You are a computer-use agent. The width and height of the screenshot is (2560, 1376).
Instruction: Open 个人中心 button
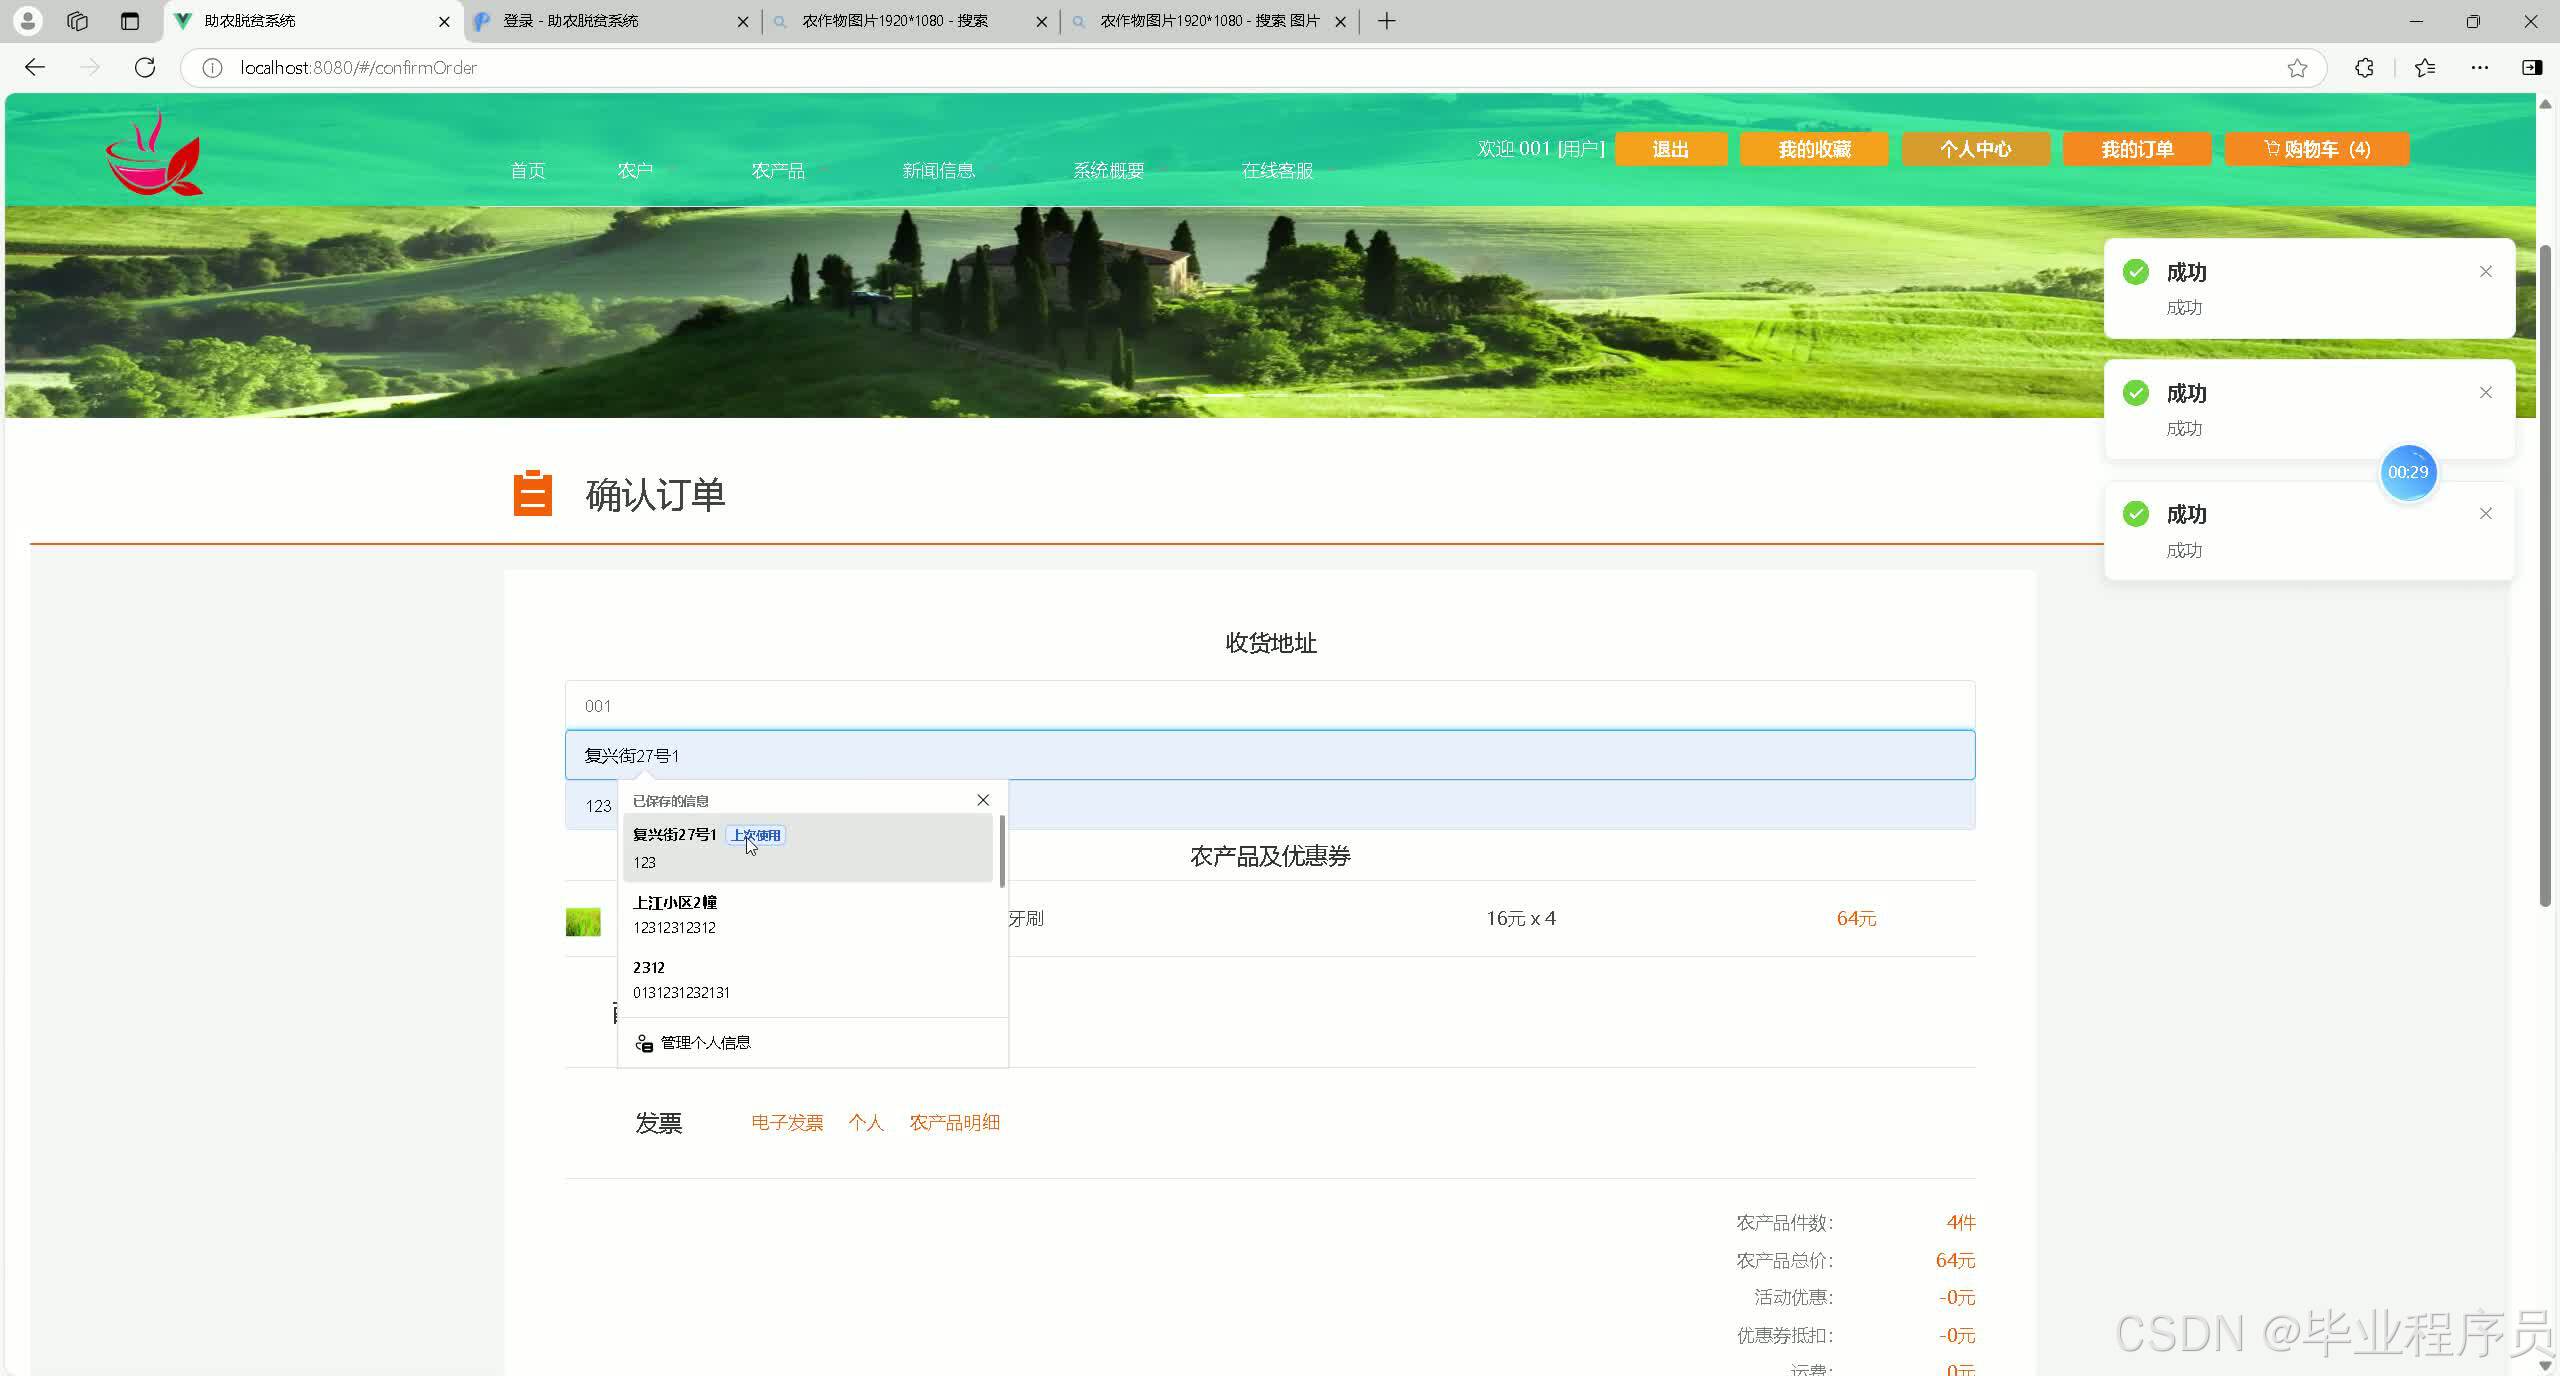[1976, 149]
